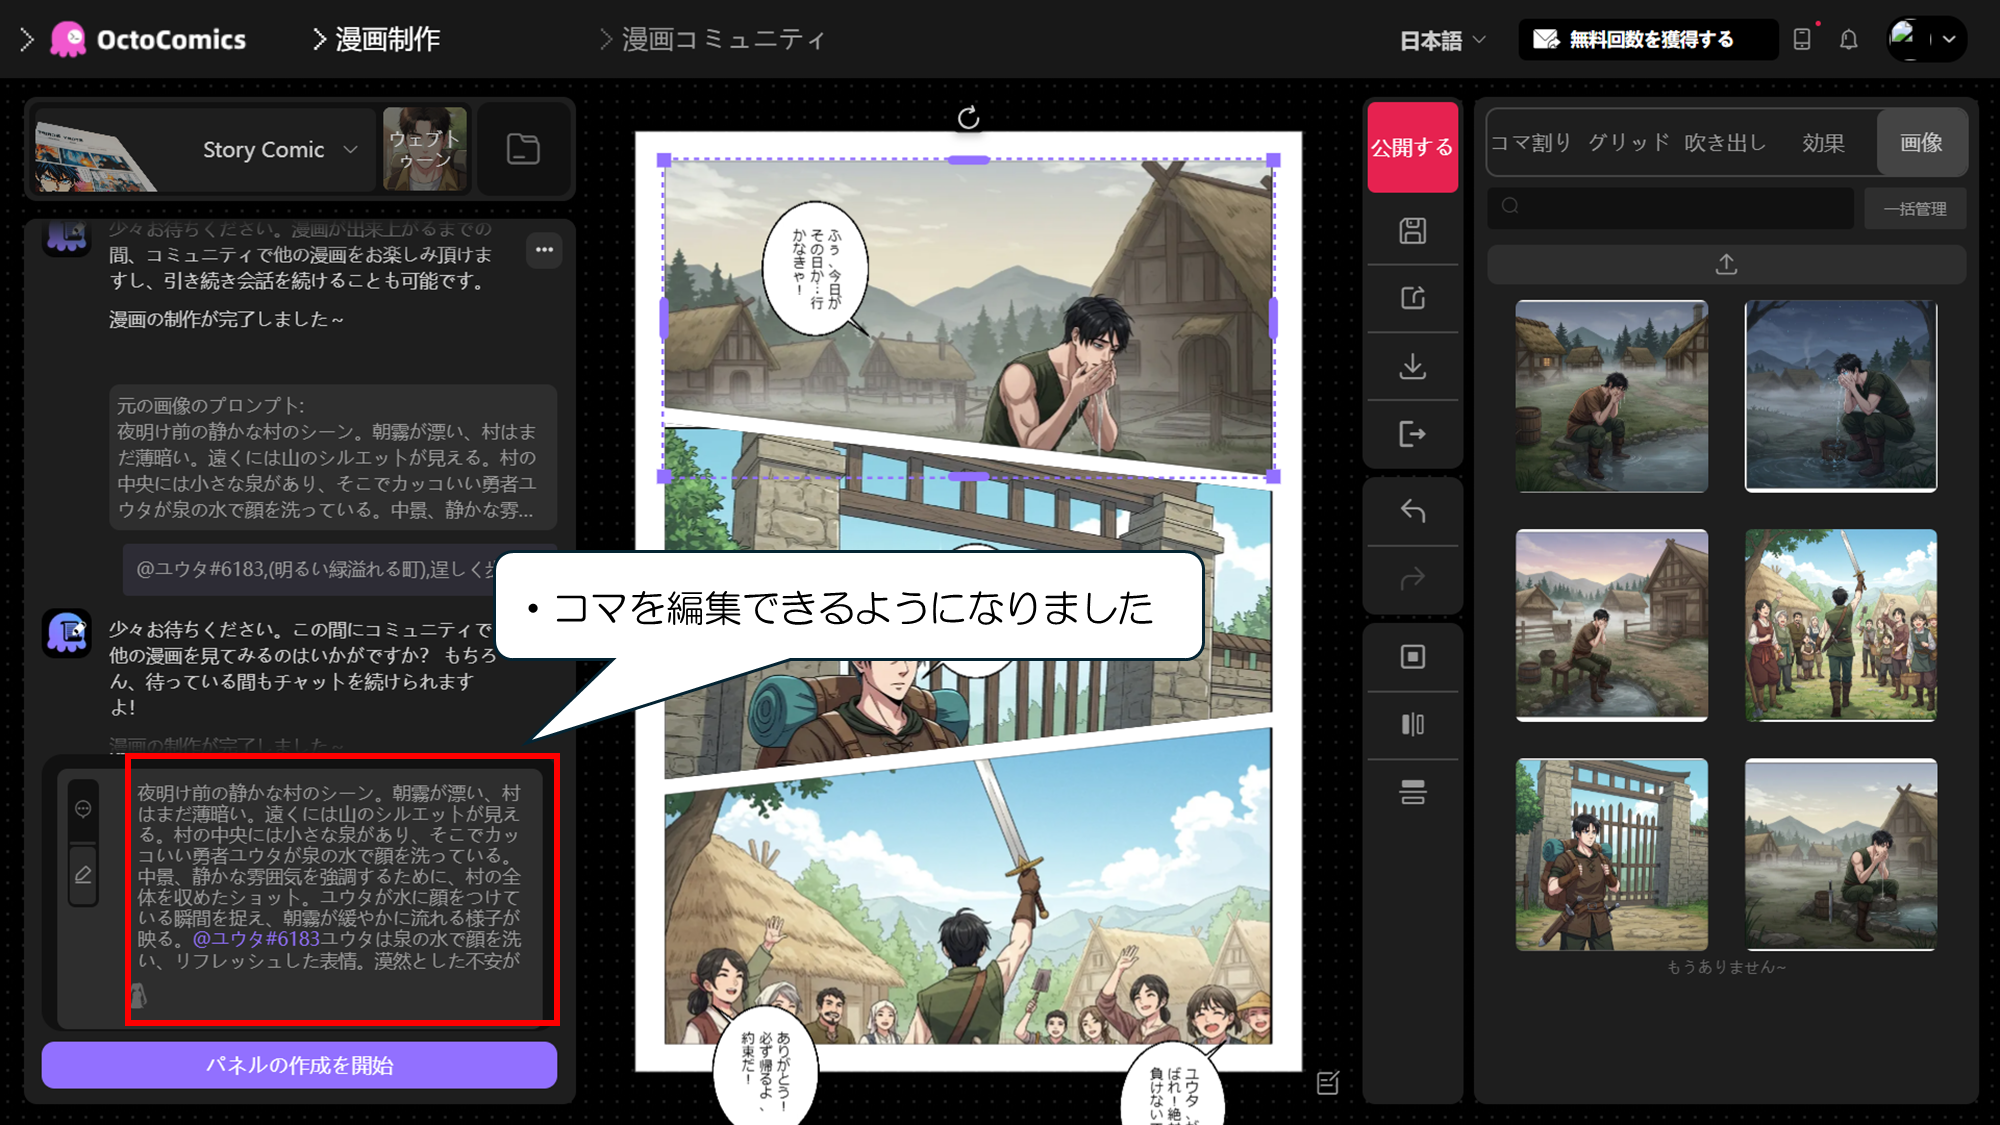Click the pencil edit icon in input

tap(83, 875)
